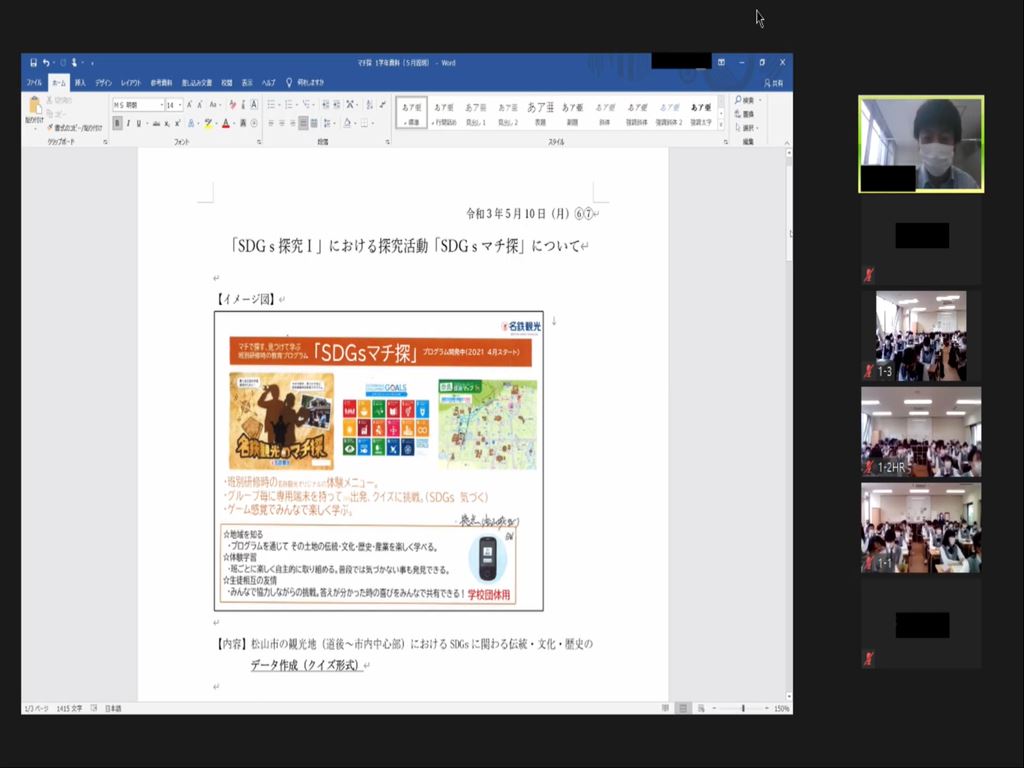Image resolution: width=1024 pixels, height=768 pixels.
Task: Align text right
Action: pos(293,123)
